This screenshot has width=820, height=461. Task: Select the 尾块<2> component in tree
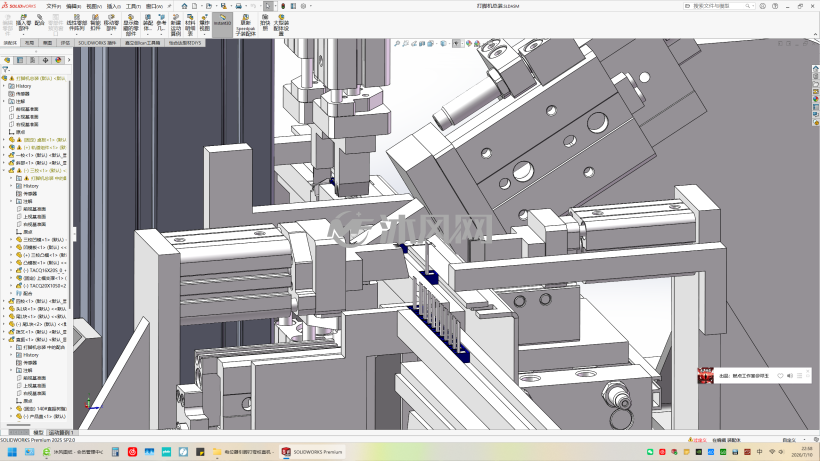tap(37, 324)
